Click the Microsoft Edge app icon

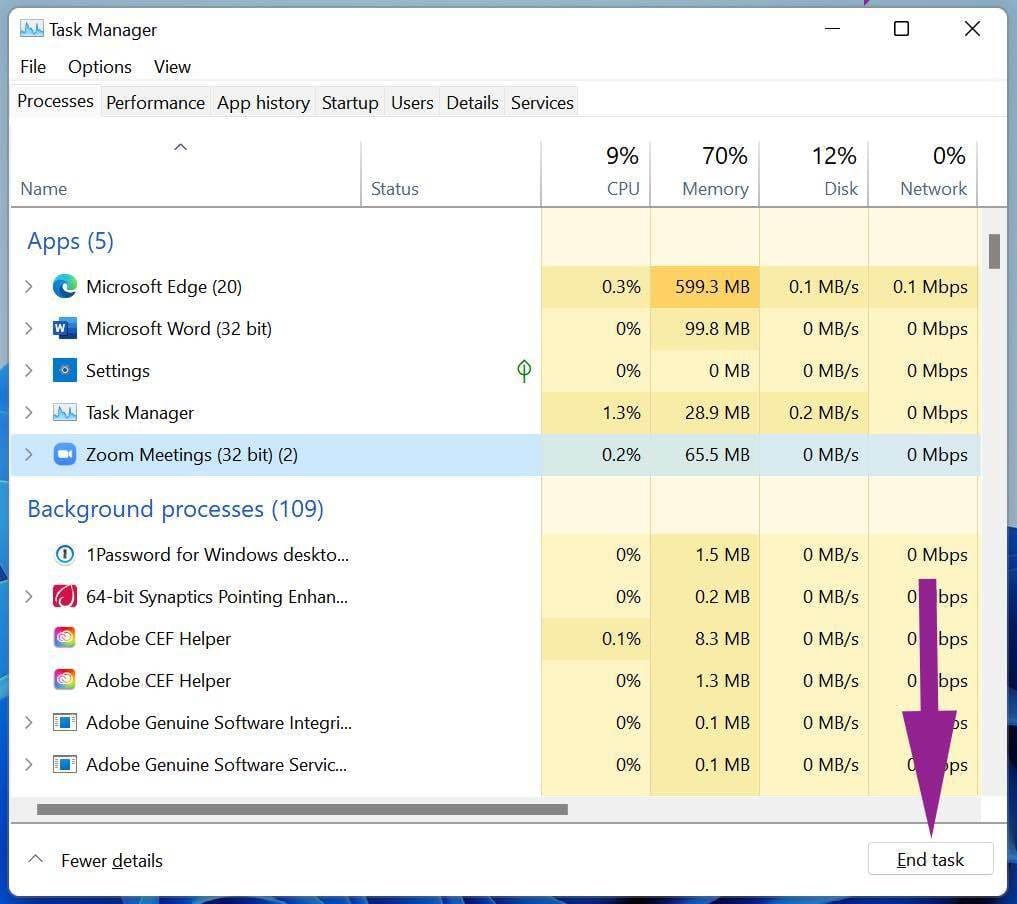[64, 286]
